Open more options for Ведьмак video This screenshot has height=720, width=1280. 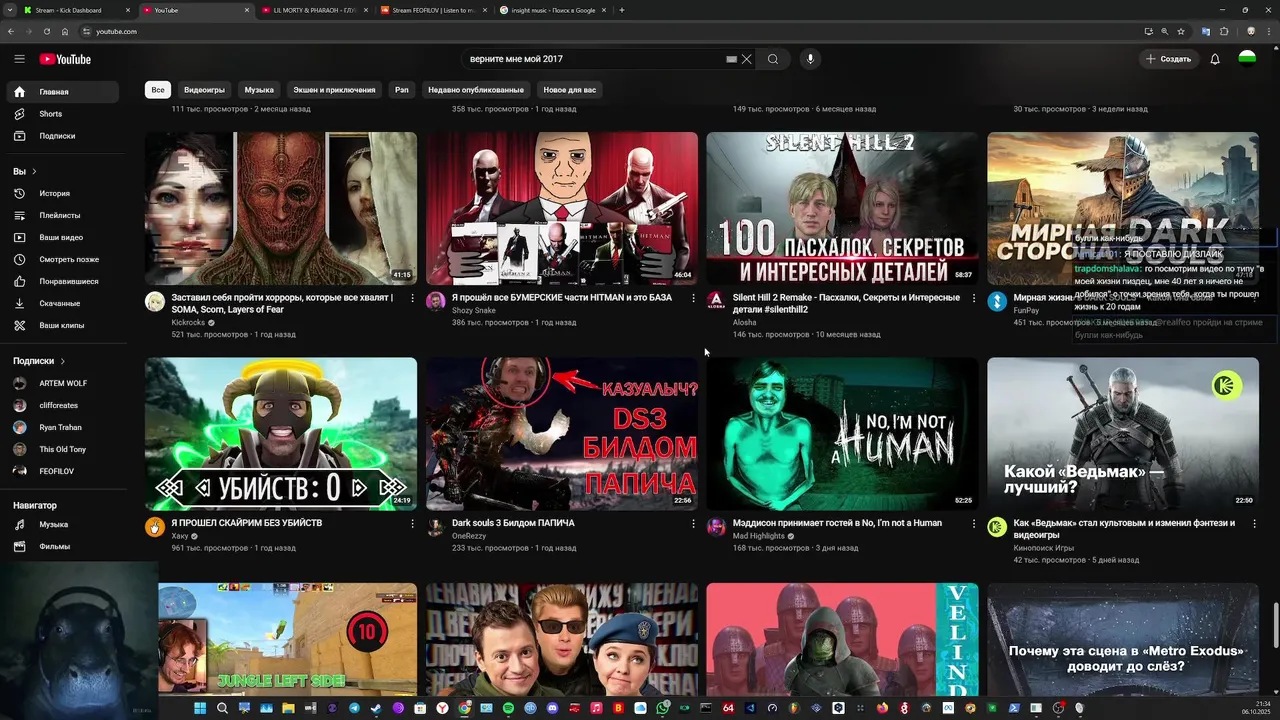pyautogui.click(x=1254, y=523)
